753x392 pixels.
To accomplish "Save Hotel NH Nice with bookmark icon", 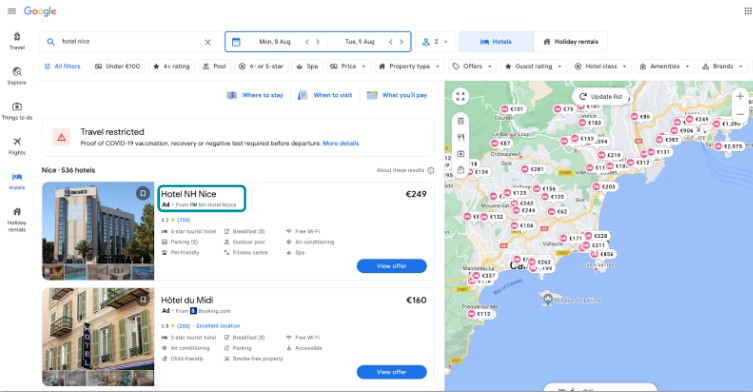I will click(143, 193).
